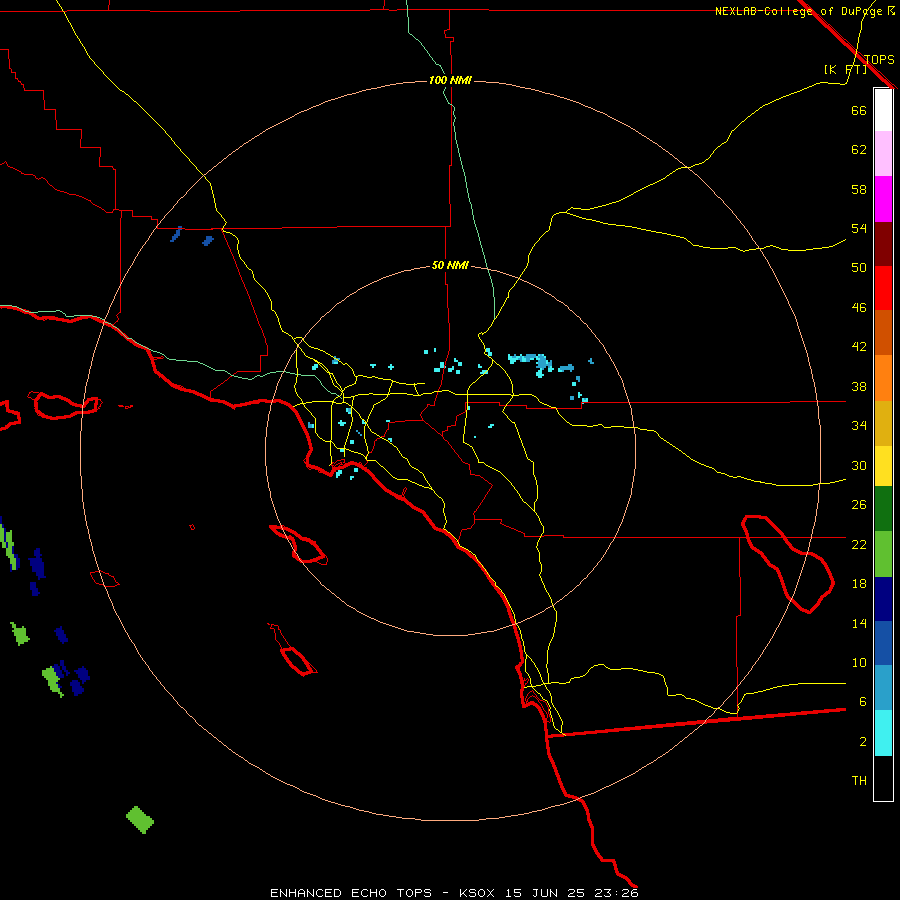The width and height of the screenshot is (900, 900).
Task: Click the legend value 66
Action: (859, 110)
